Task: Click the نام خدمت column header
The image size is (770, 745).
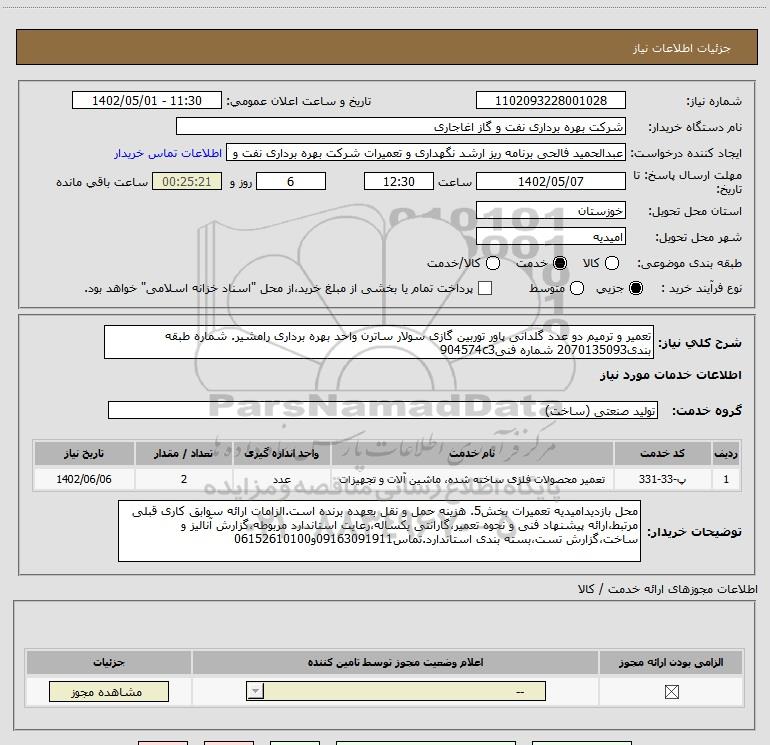Action: click(472, 453)
